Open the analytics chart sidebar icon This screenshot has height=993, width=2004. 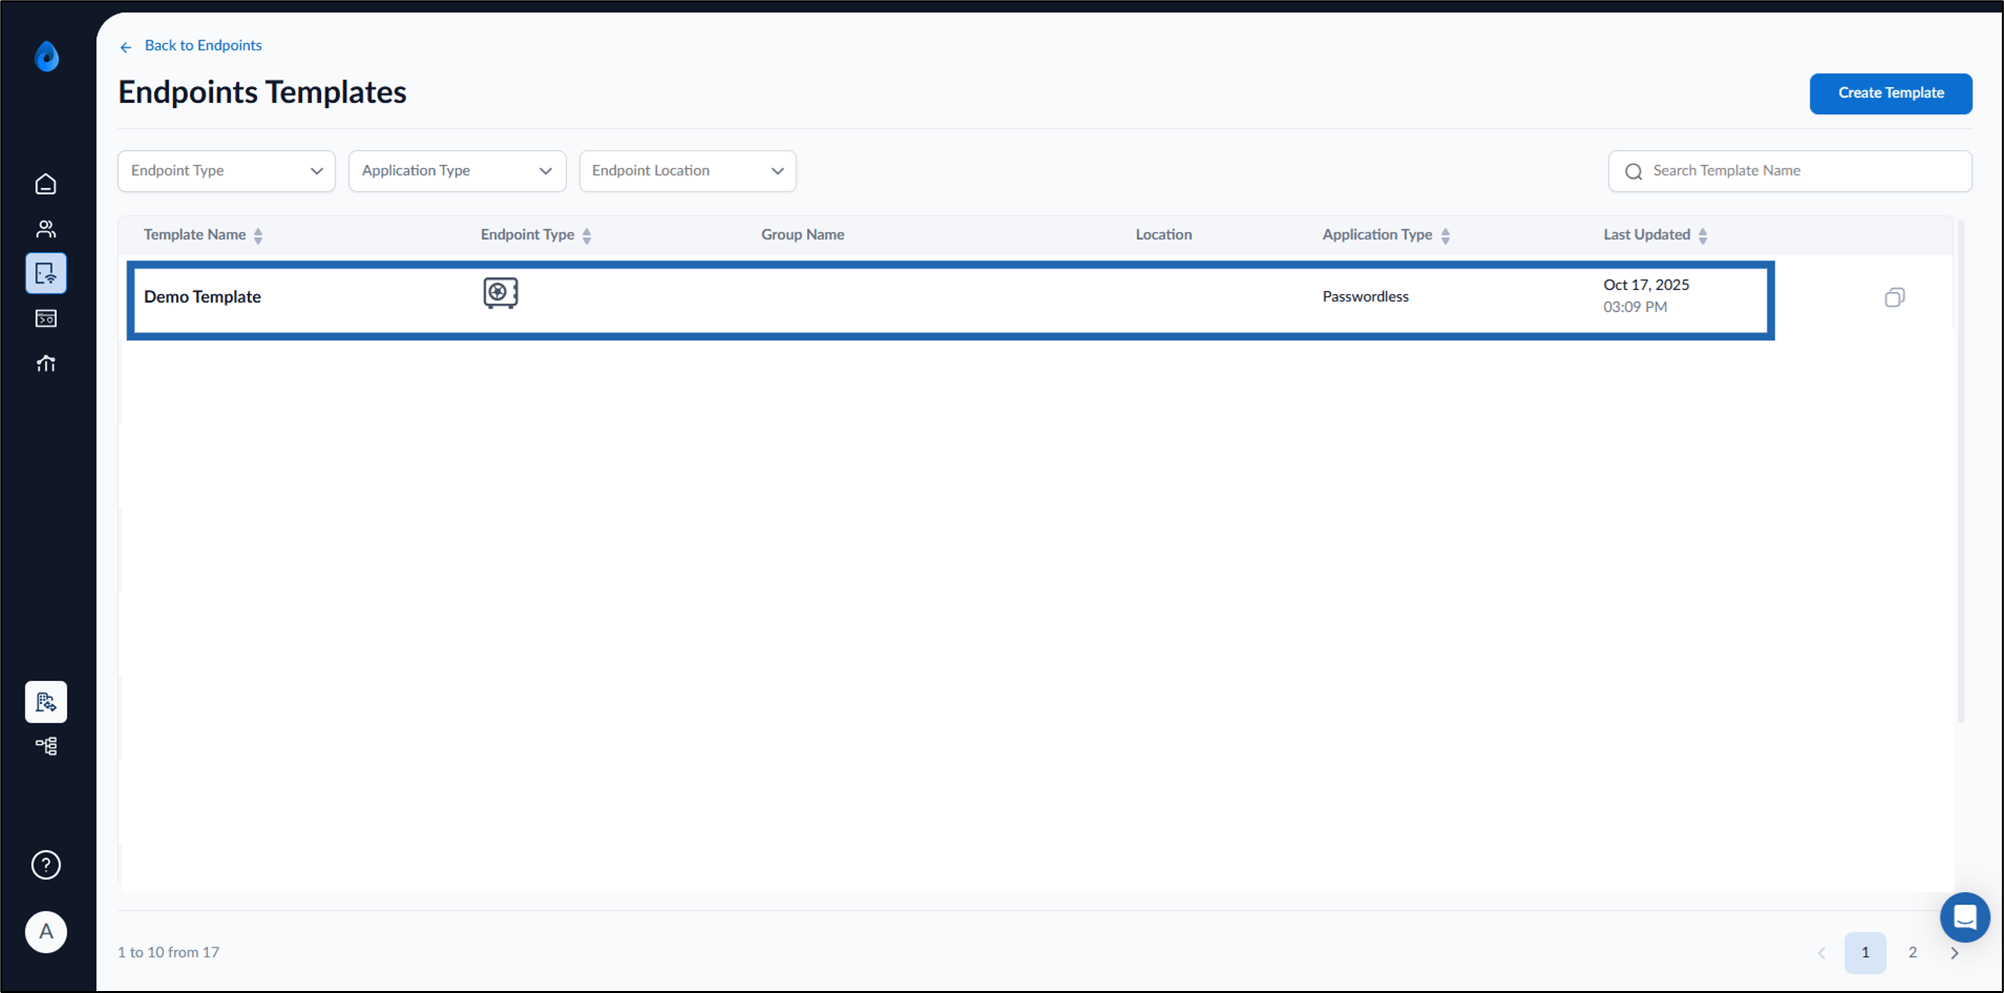[46, 363]
